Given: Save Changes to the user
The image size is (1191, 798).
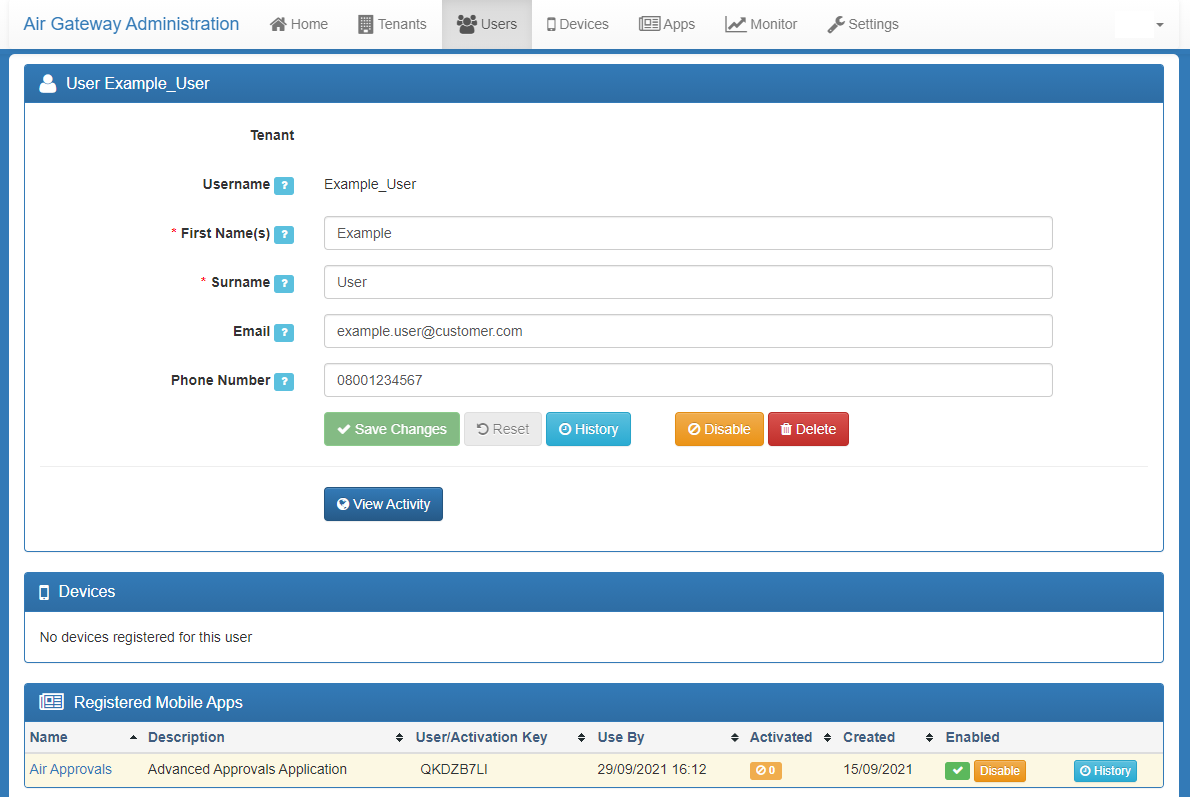Looking at the screenshot, I should coord(392,429).
